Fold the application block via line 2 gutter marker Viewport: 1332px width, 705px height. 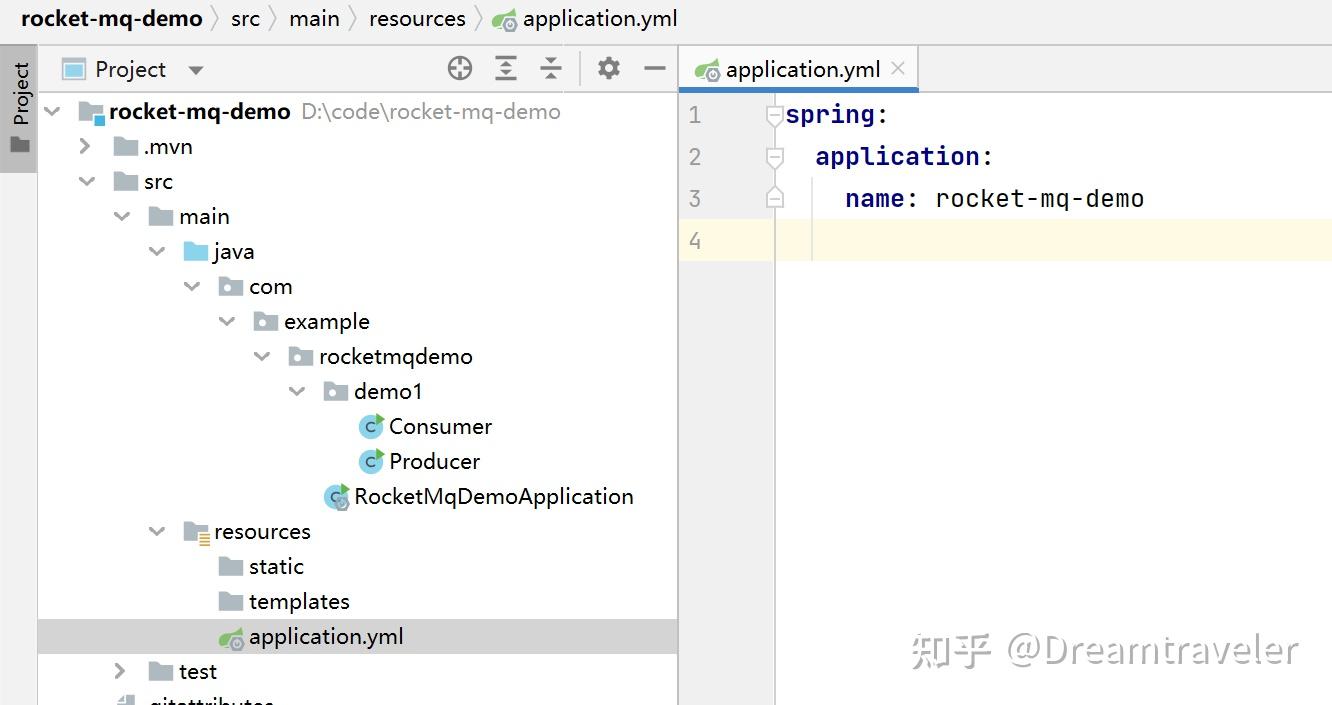coord(773,156)
